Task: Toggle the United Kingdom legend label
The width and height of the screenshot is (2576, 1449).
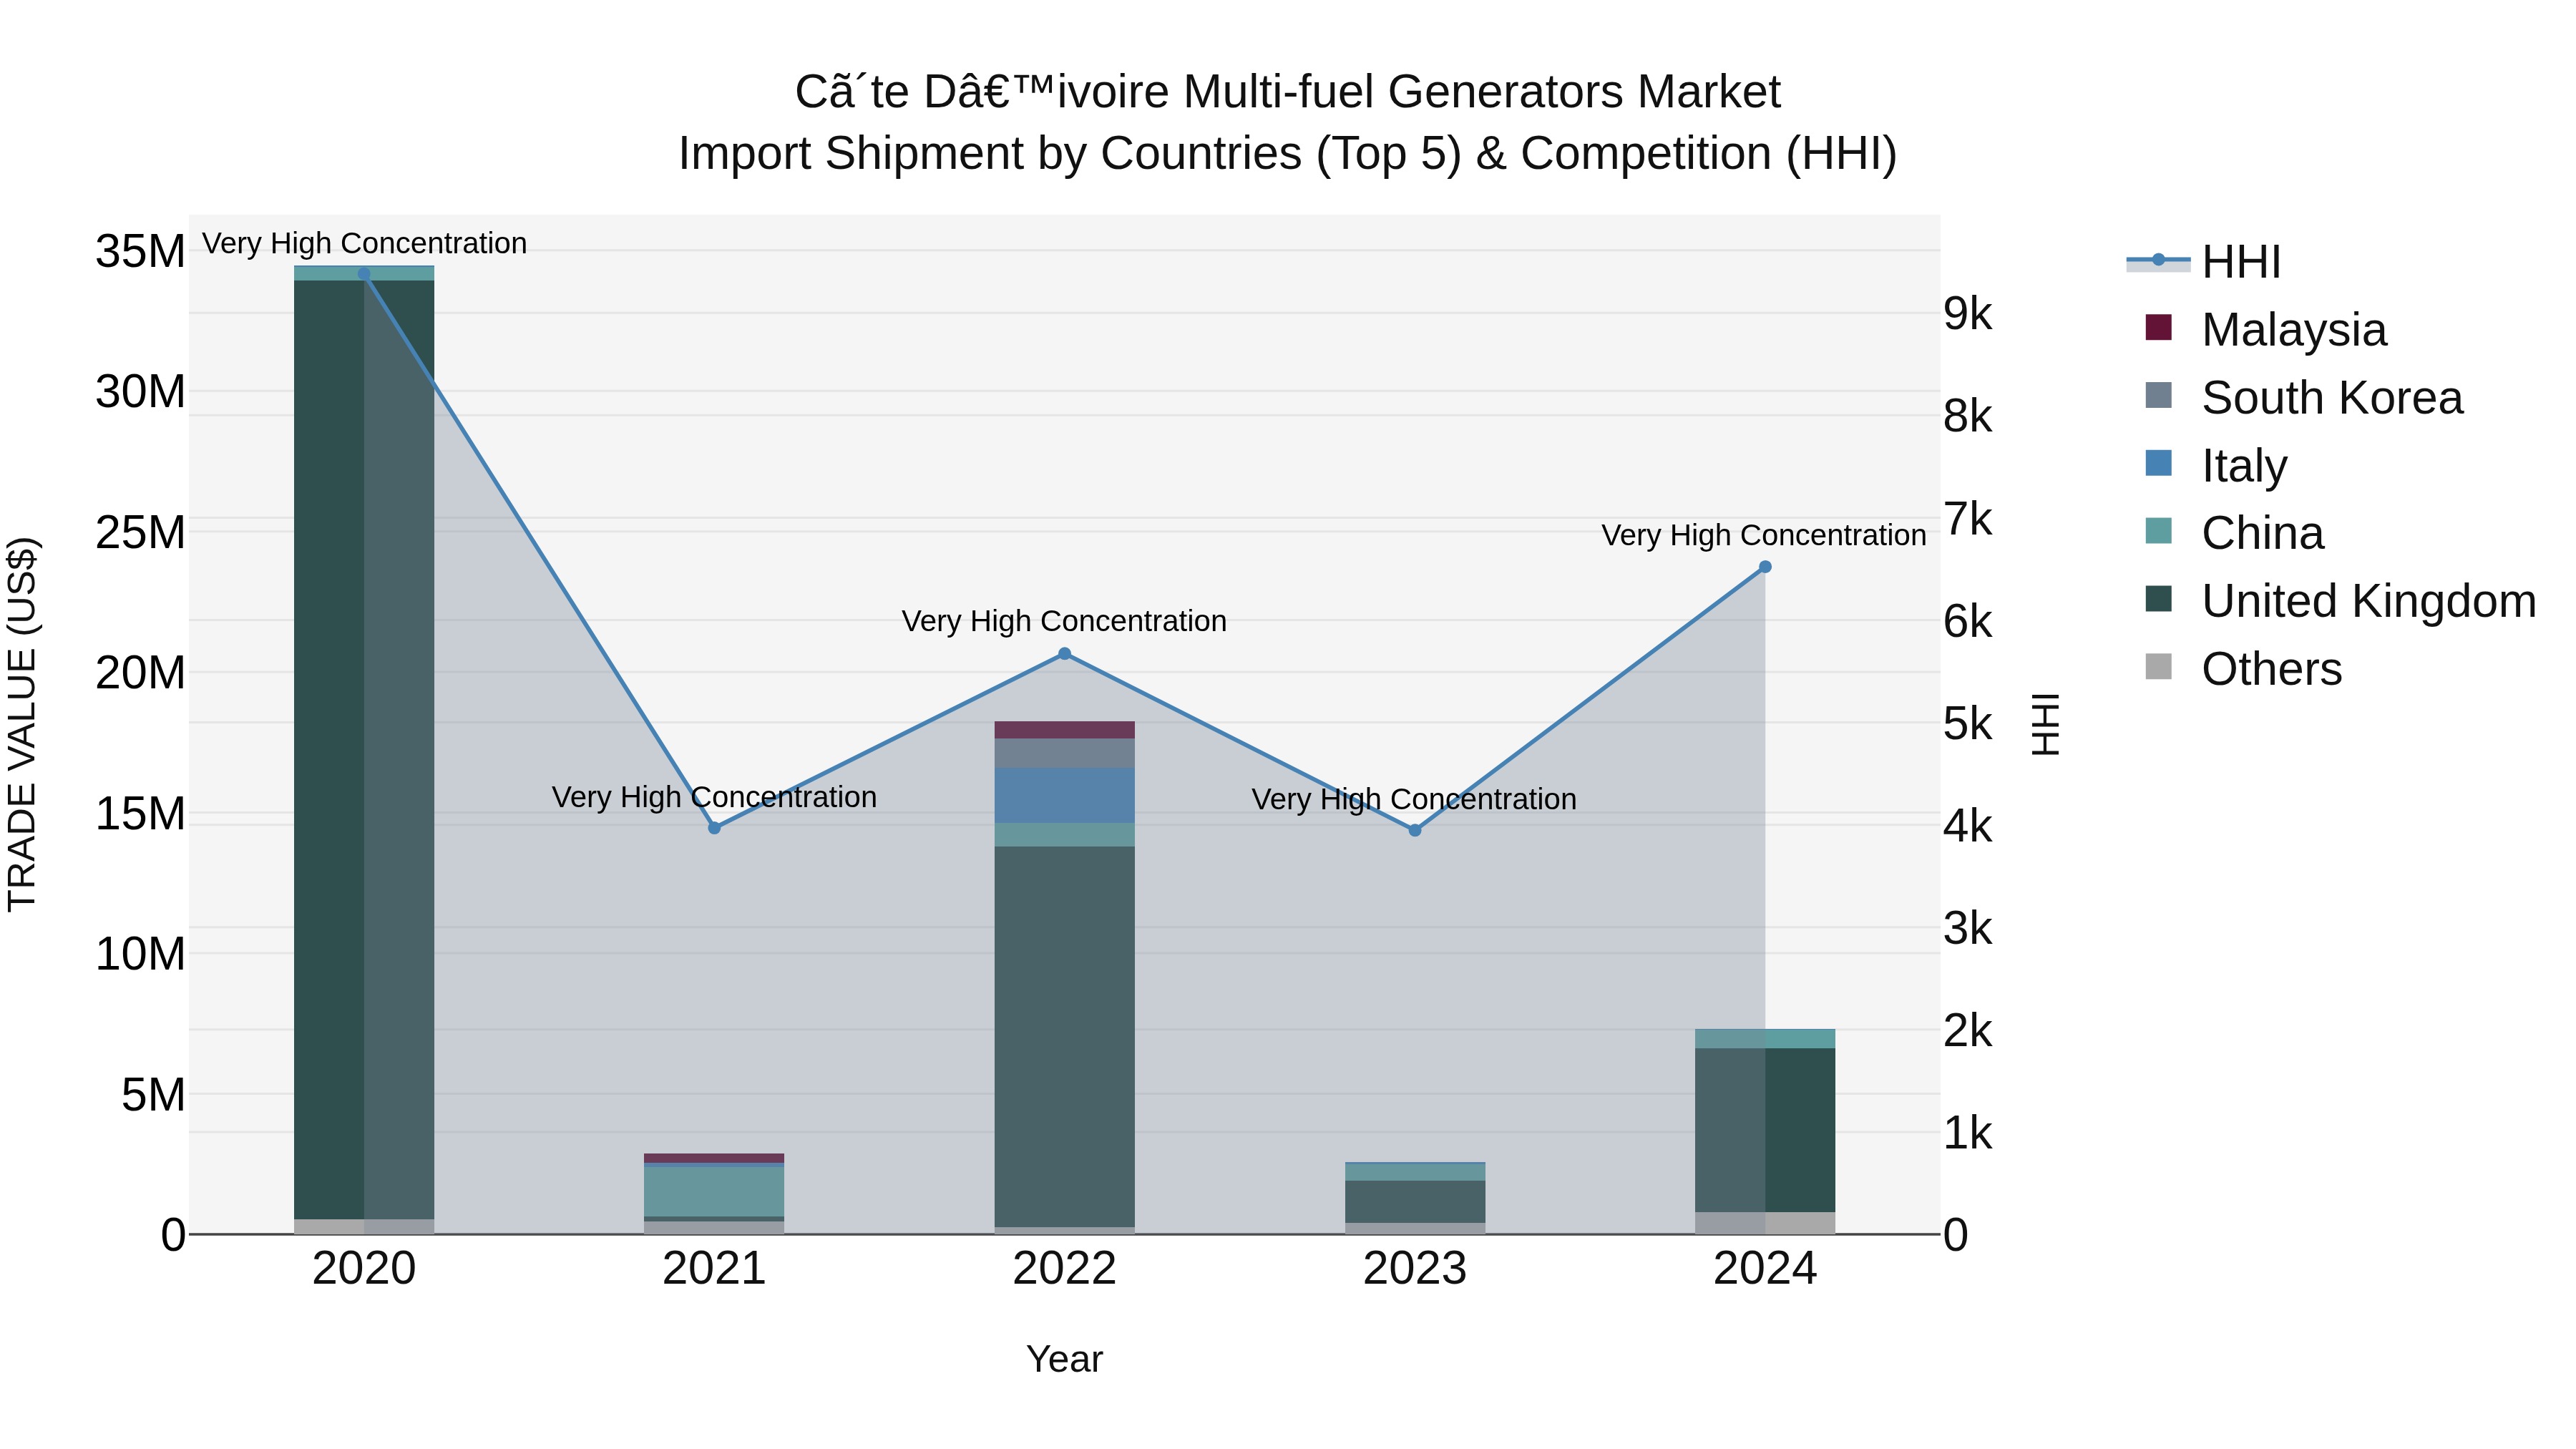Action: tap(2368, 601)
